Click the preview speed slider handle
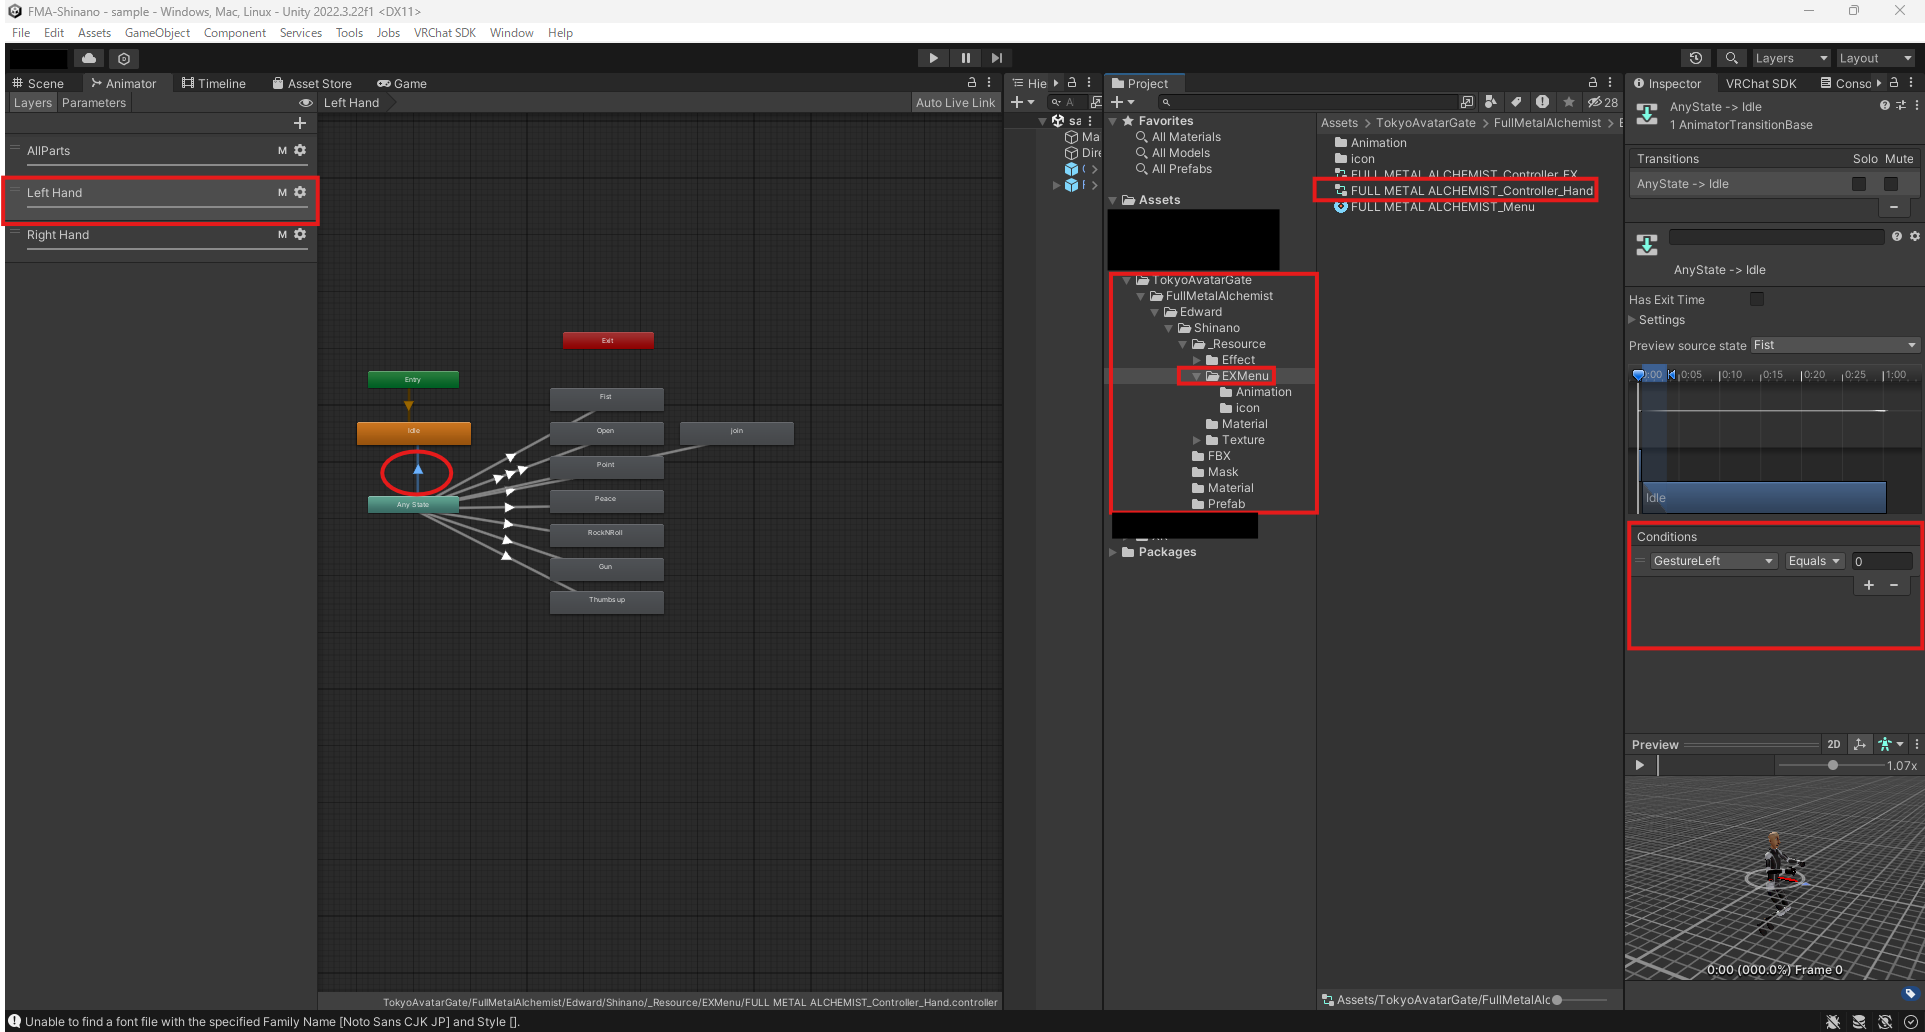This screenshot has width=1925, height=1032. pyautogui.click(x=1832, y=765)
